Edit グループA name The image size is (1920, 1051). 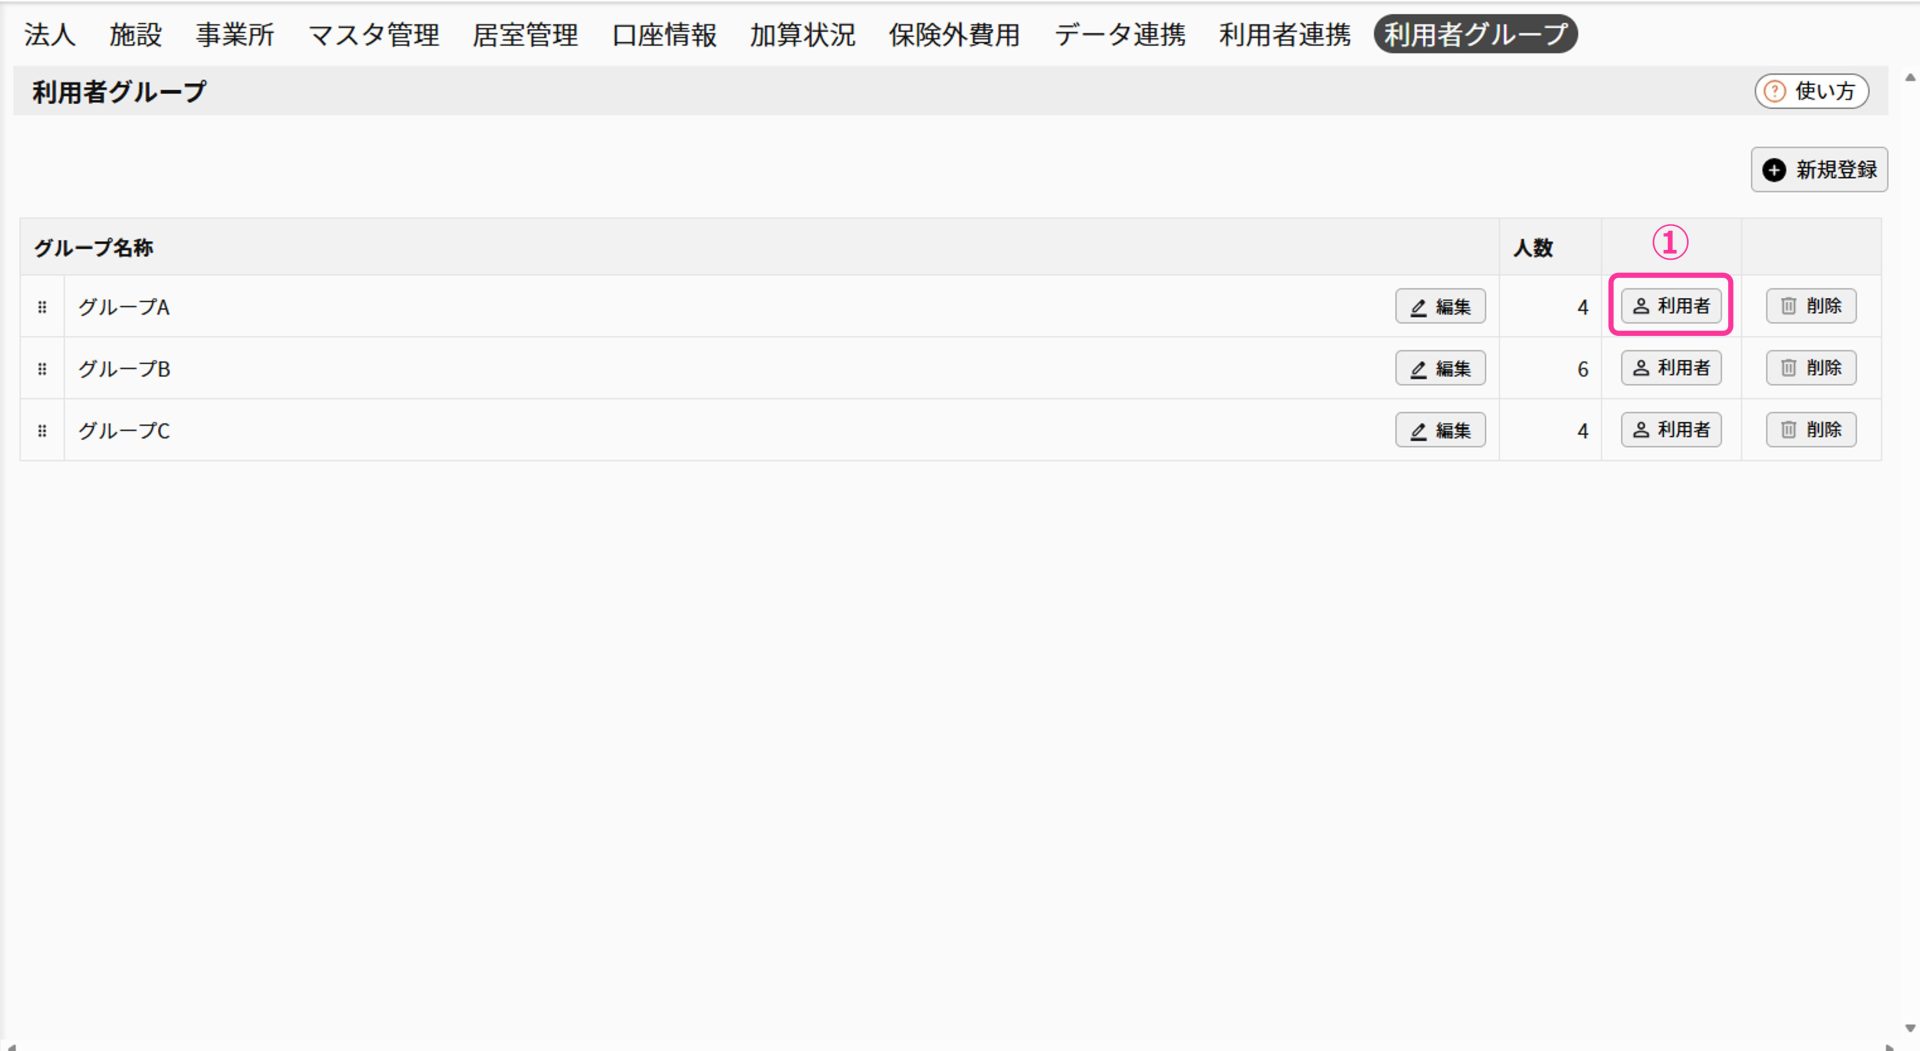click(x=1440, y=307)
